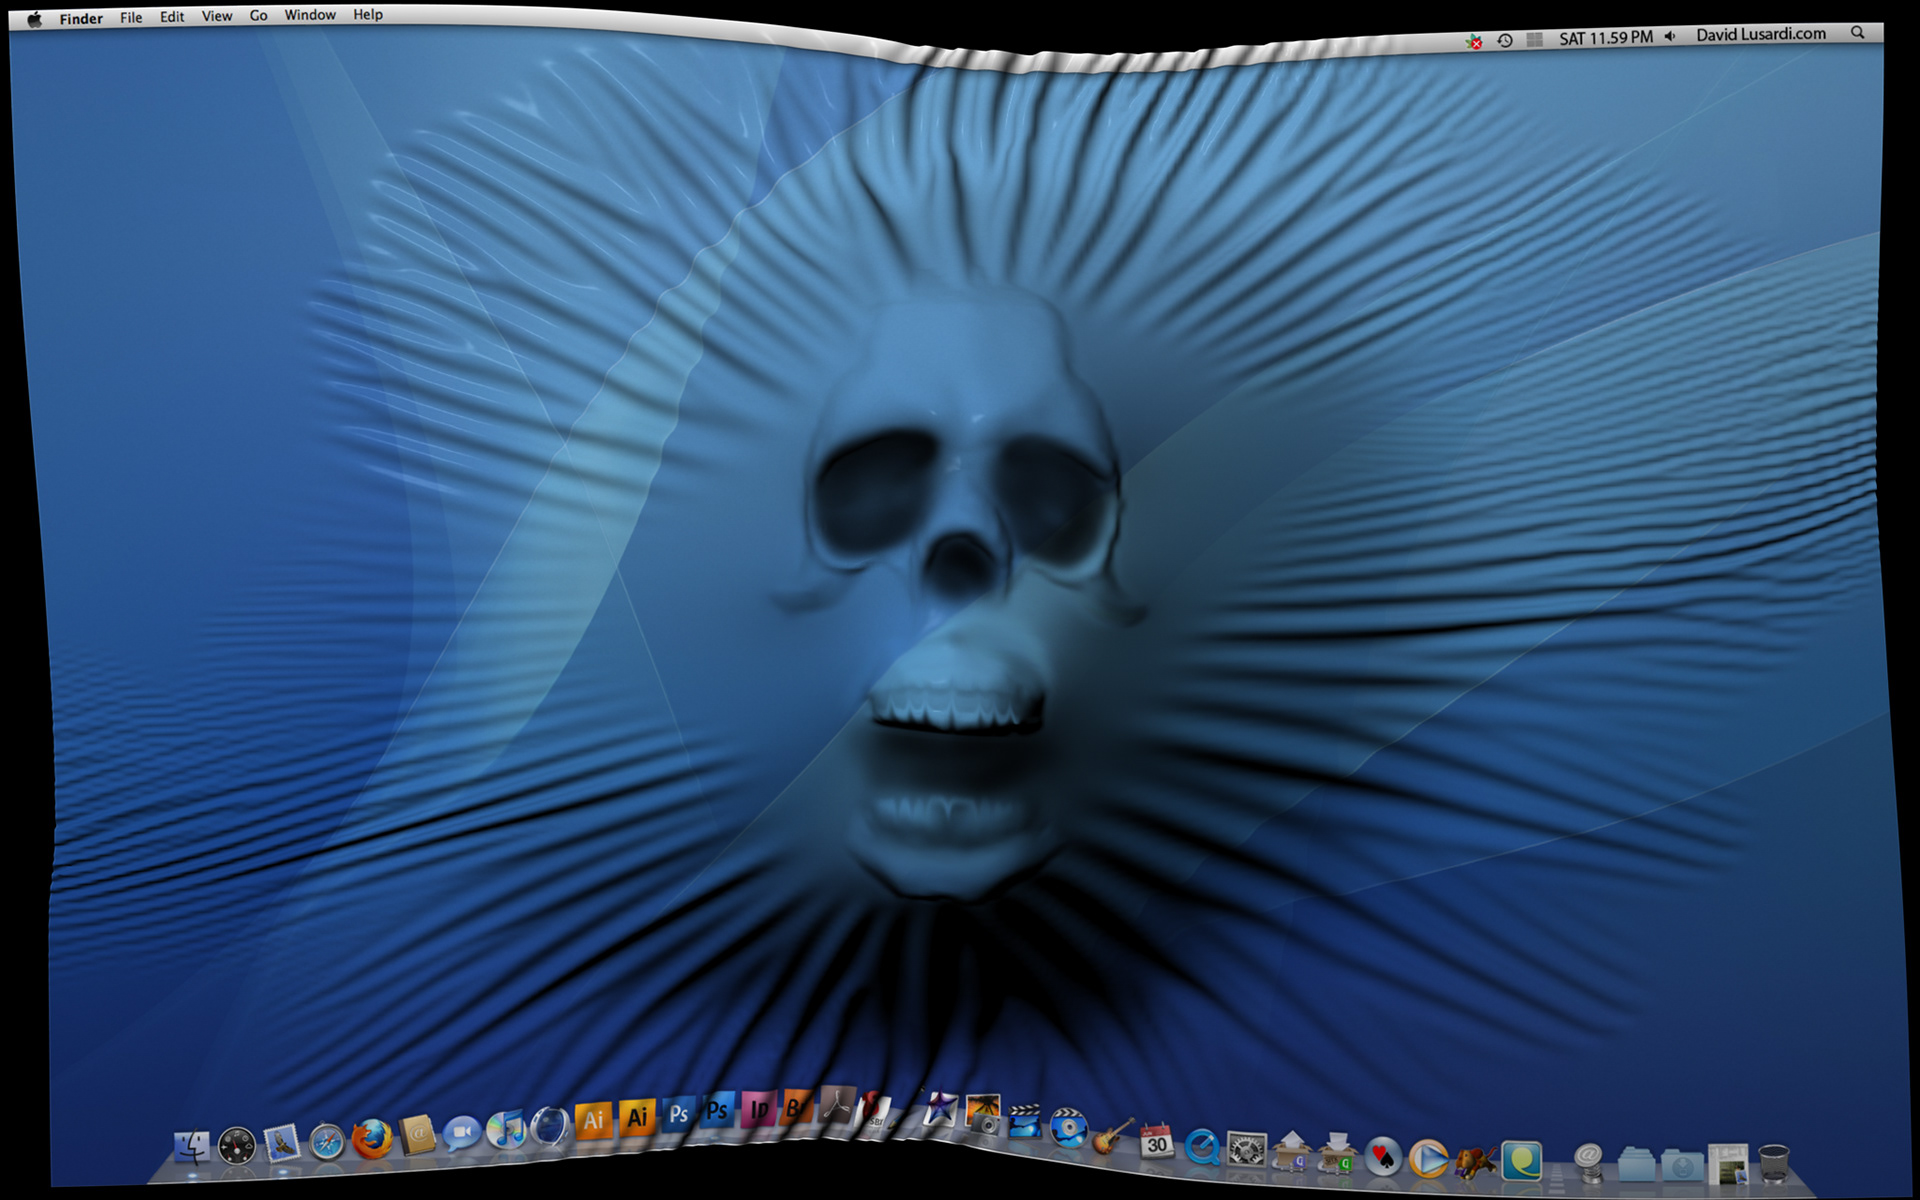The height and width of the screenshot is (1200, 1920).
Task: Launch Adobe InDesign from the Dock
Action: (x=759, y=1109)
